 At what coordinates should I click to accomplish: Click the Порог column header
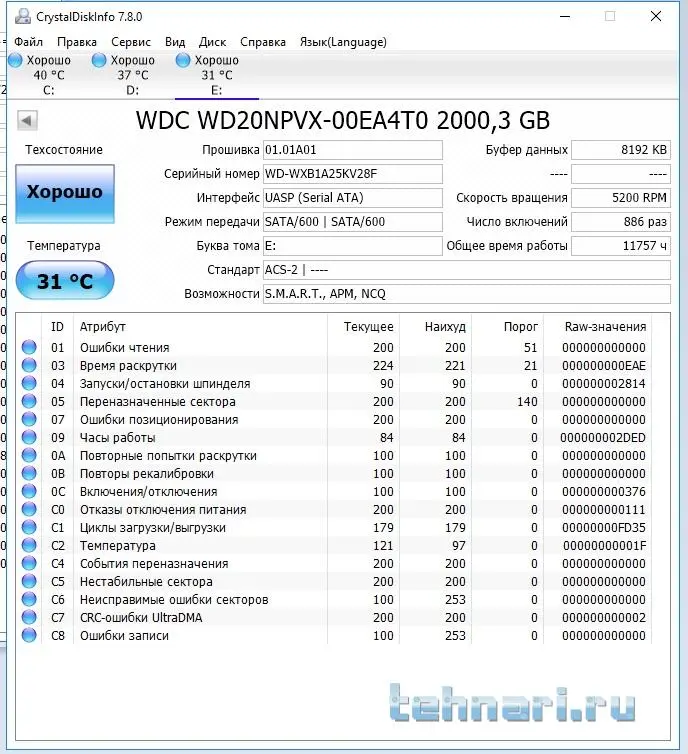click(x=521, y=327)
